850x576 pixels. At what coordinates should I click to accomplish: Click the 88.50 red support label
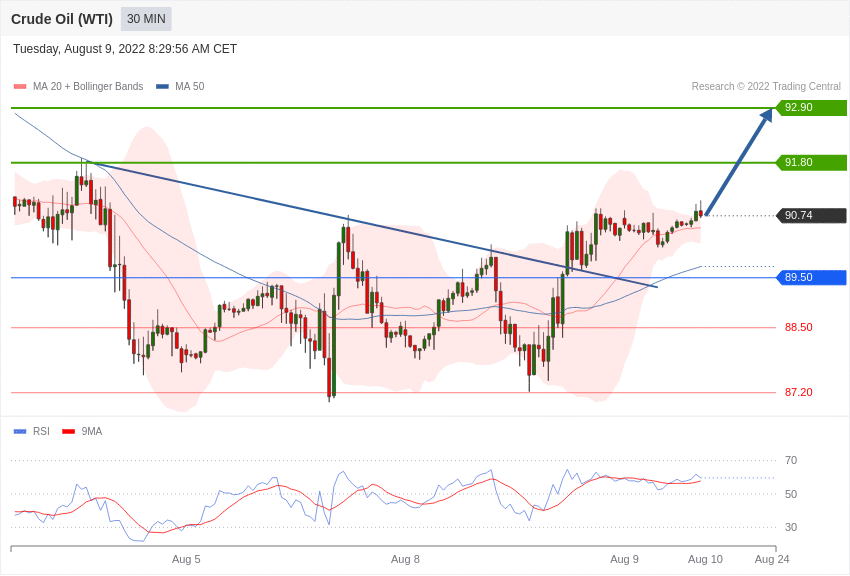pos(798,328)
